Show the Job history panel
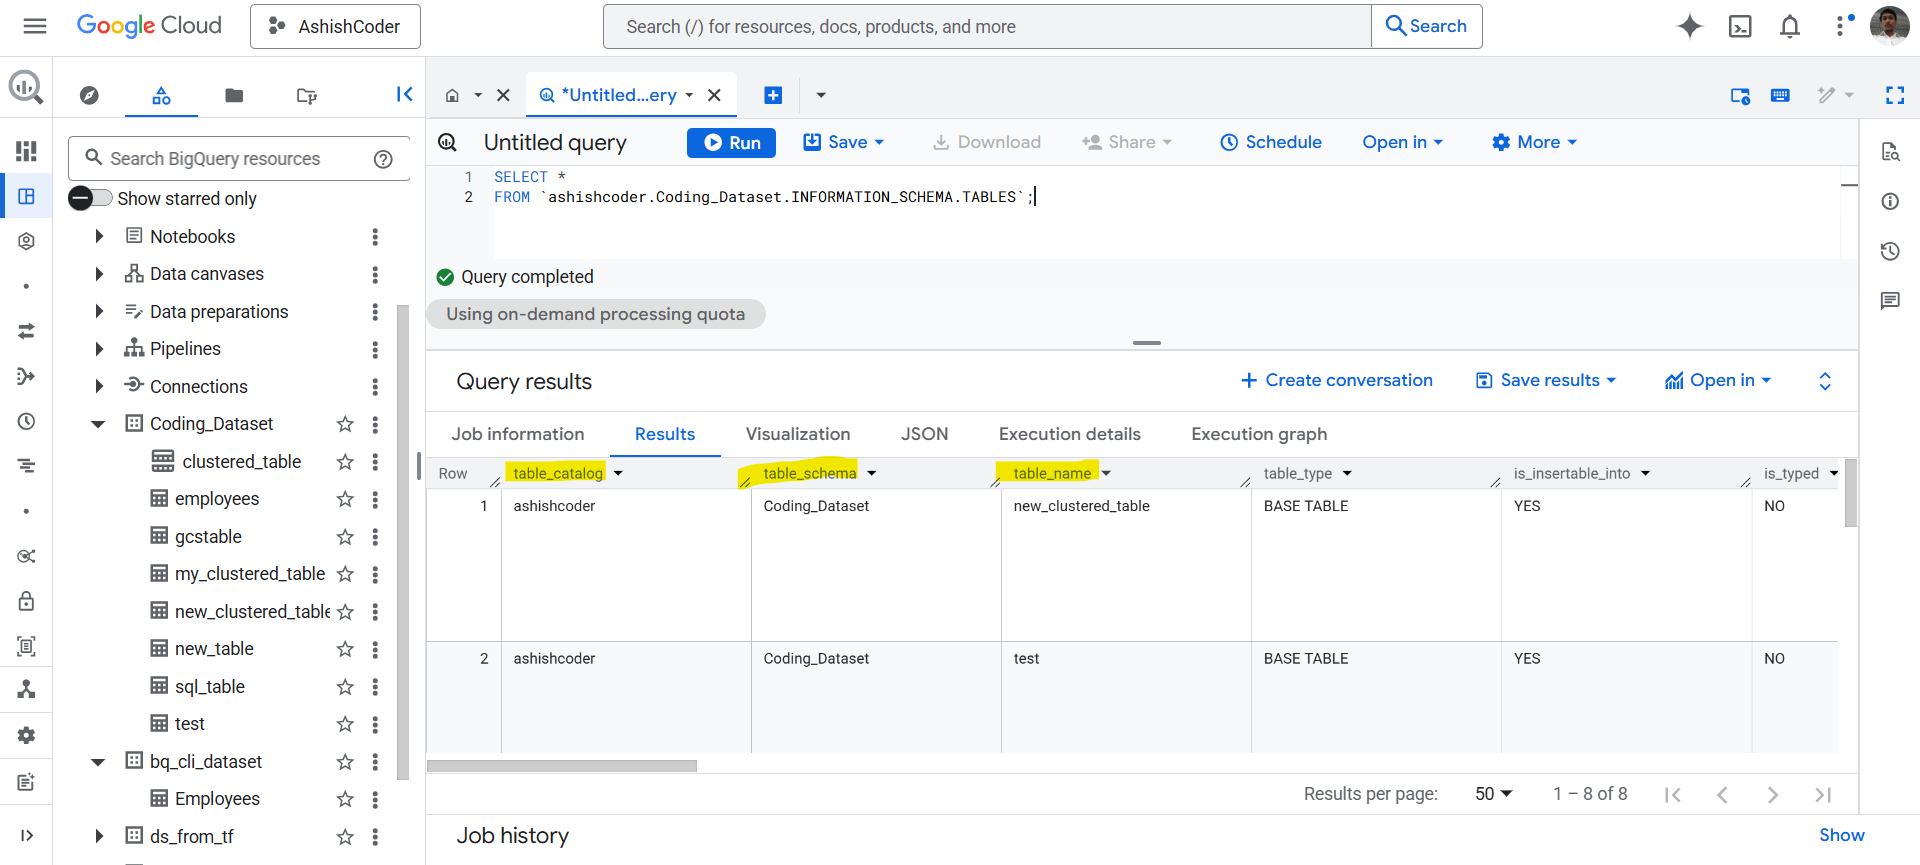 (1842, 835)
